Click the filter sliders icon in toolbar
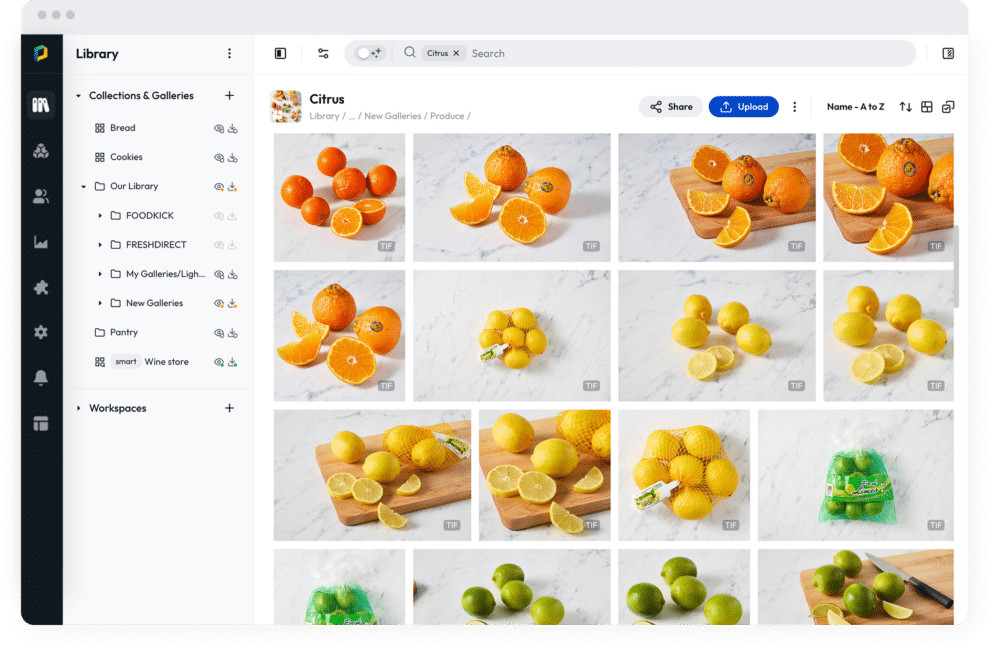The width and height of the screenshot is (1000, 657). point(323,54)
